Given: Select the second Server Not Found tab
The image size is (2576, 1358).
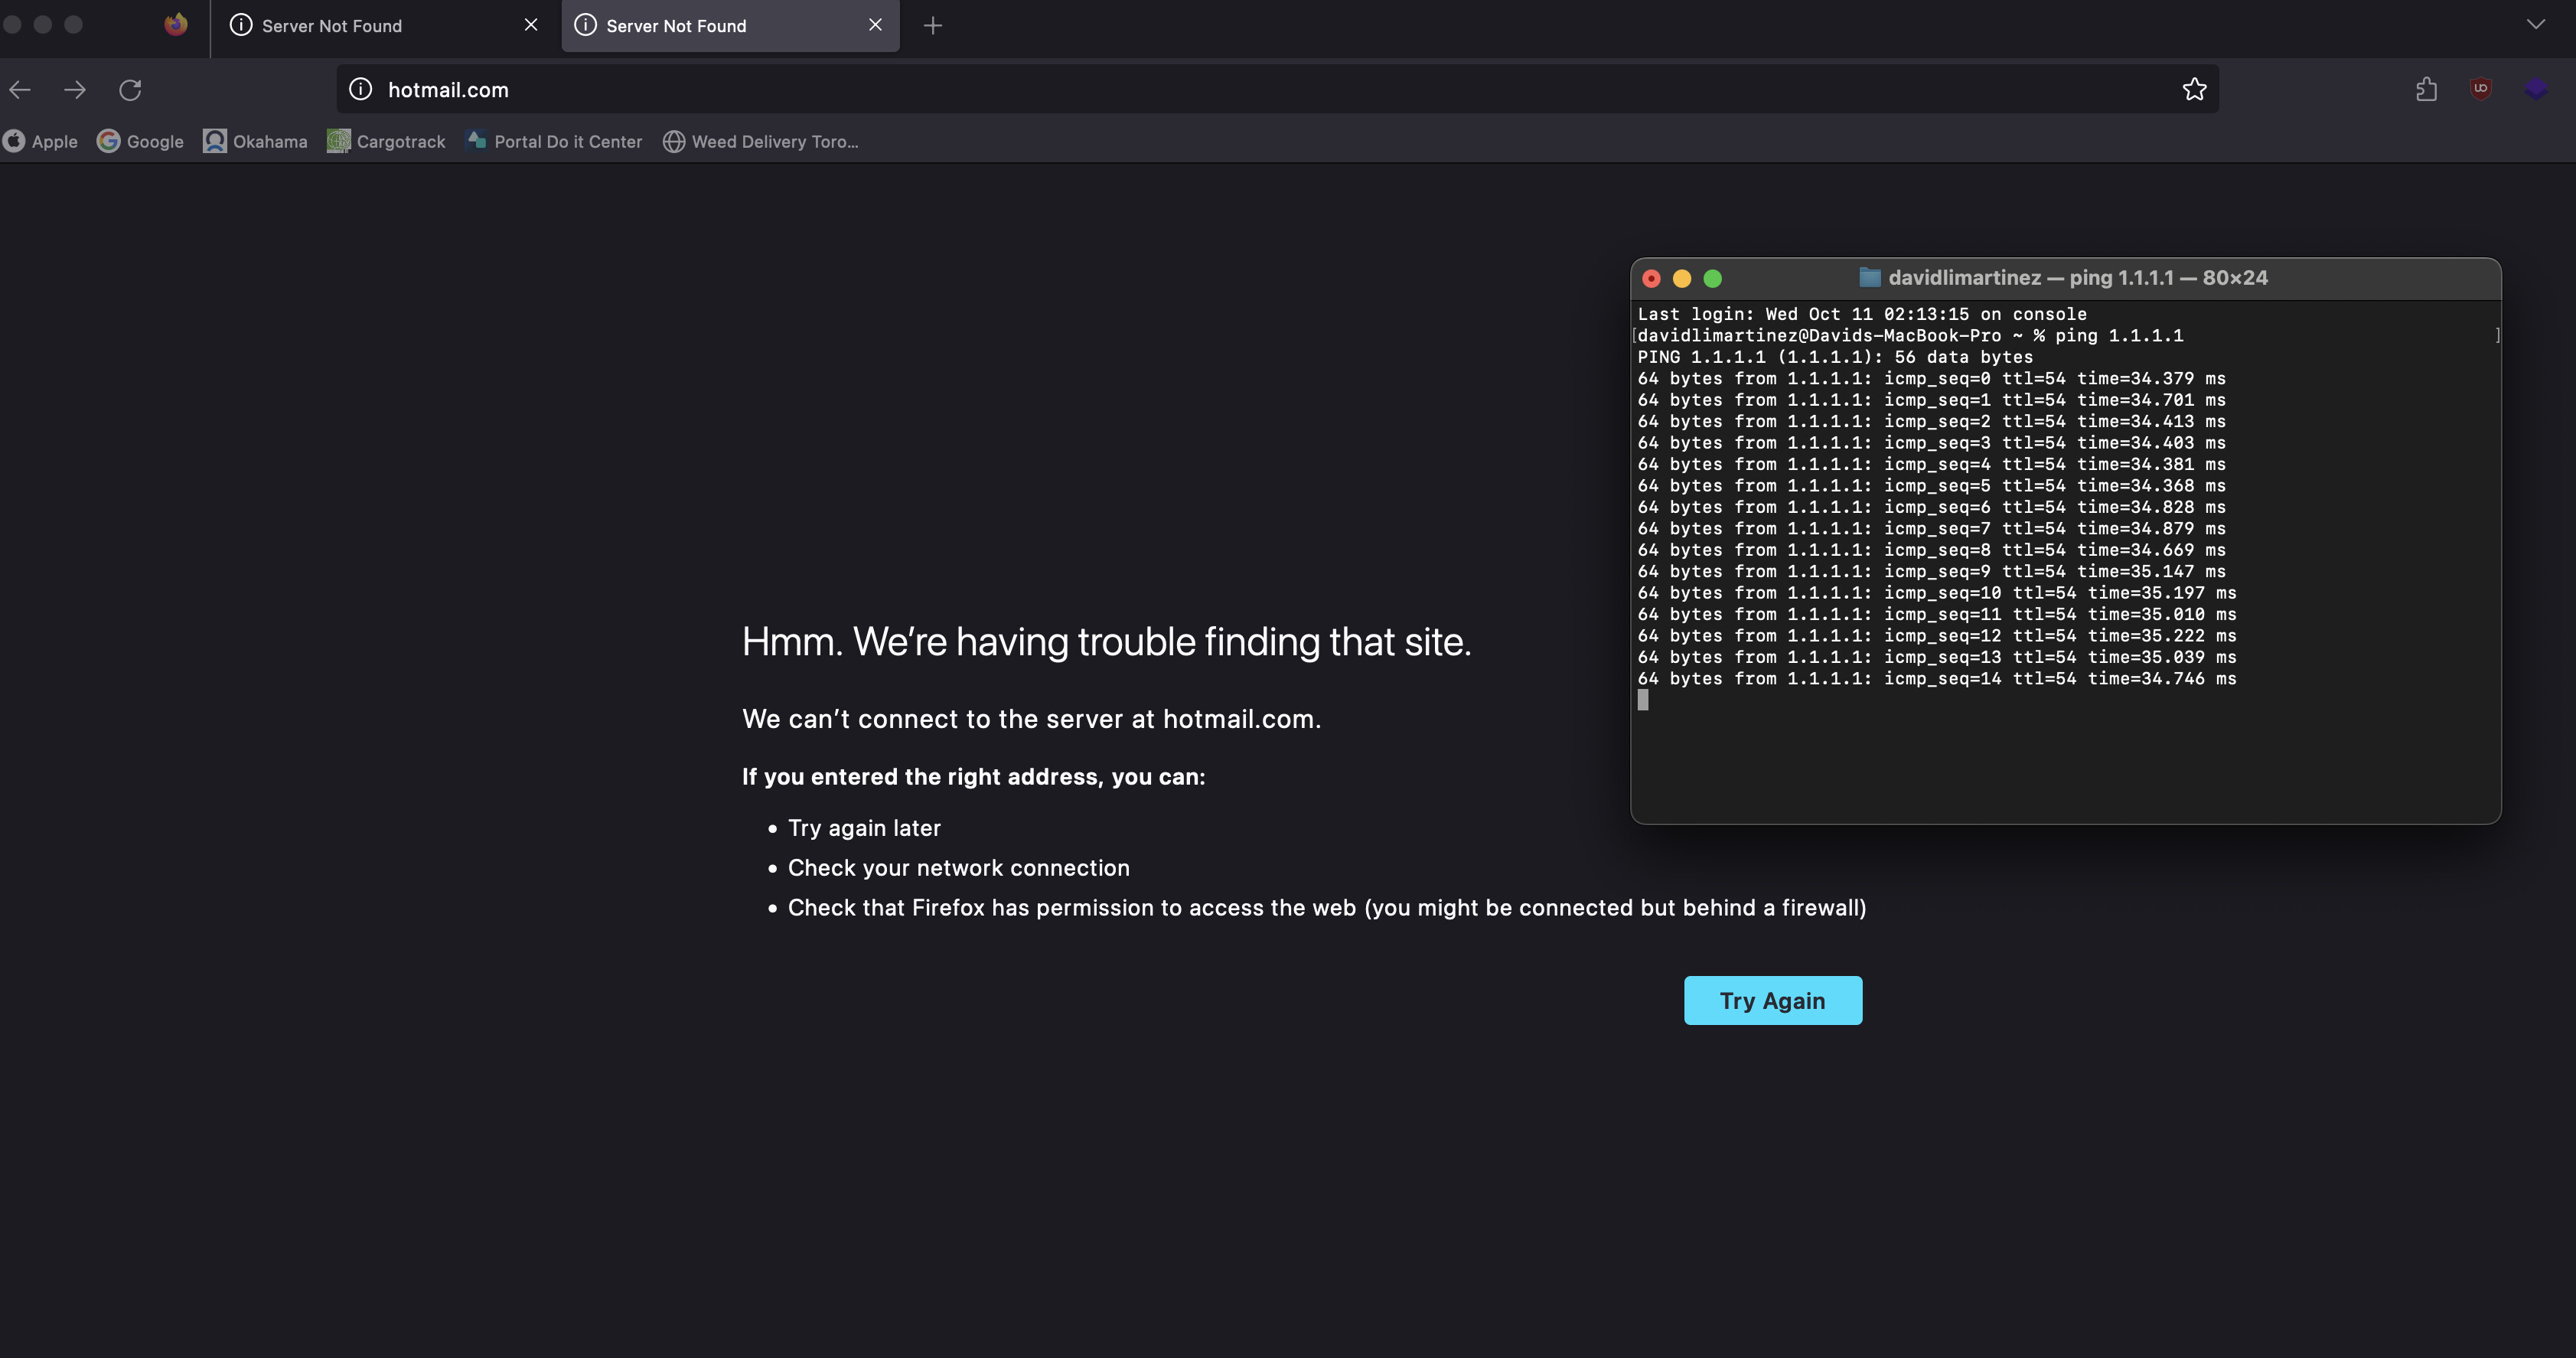Looking at the screenshot, I should coord(730,26).
